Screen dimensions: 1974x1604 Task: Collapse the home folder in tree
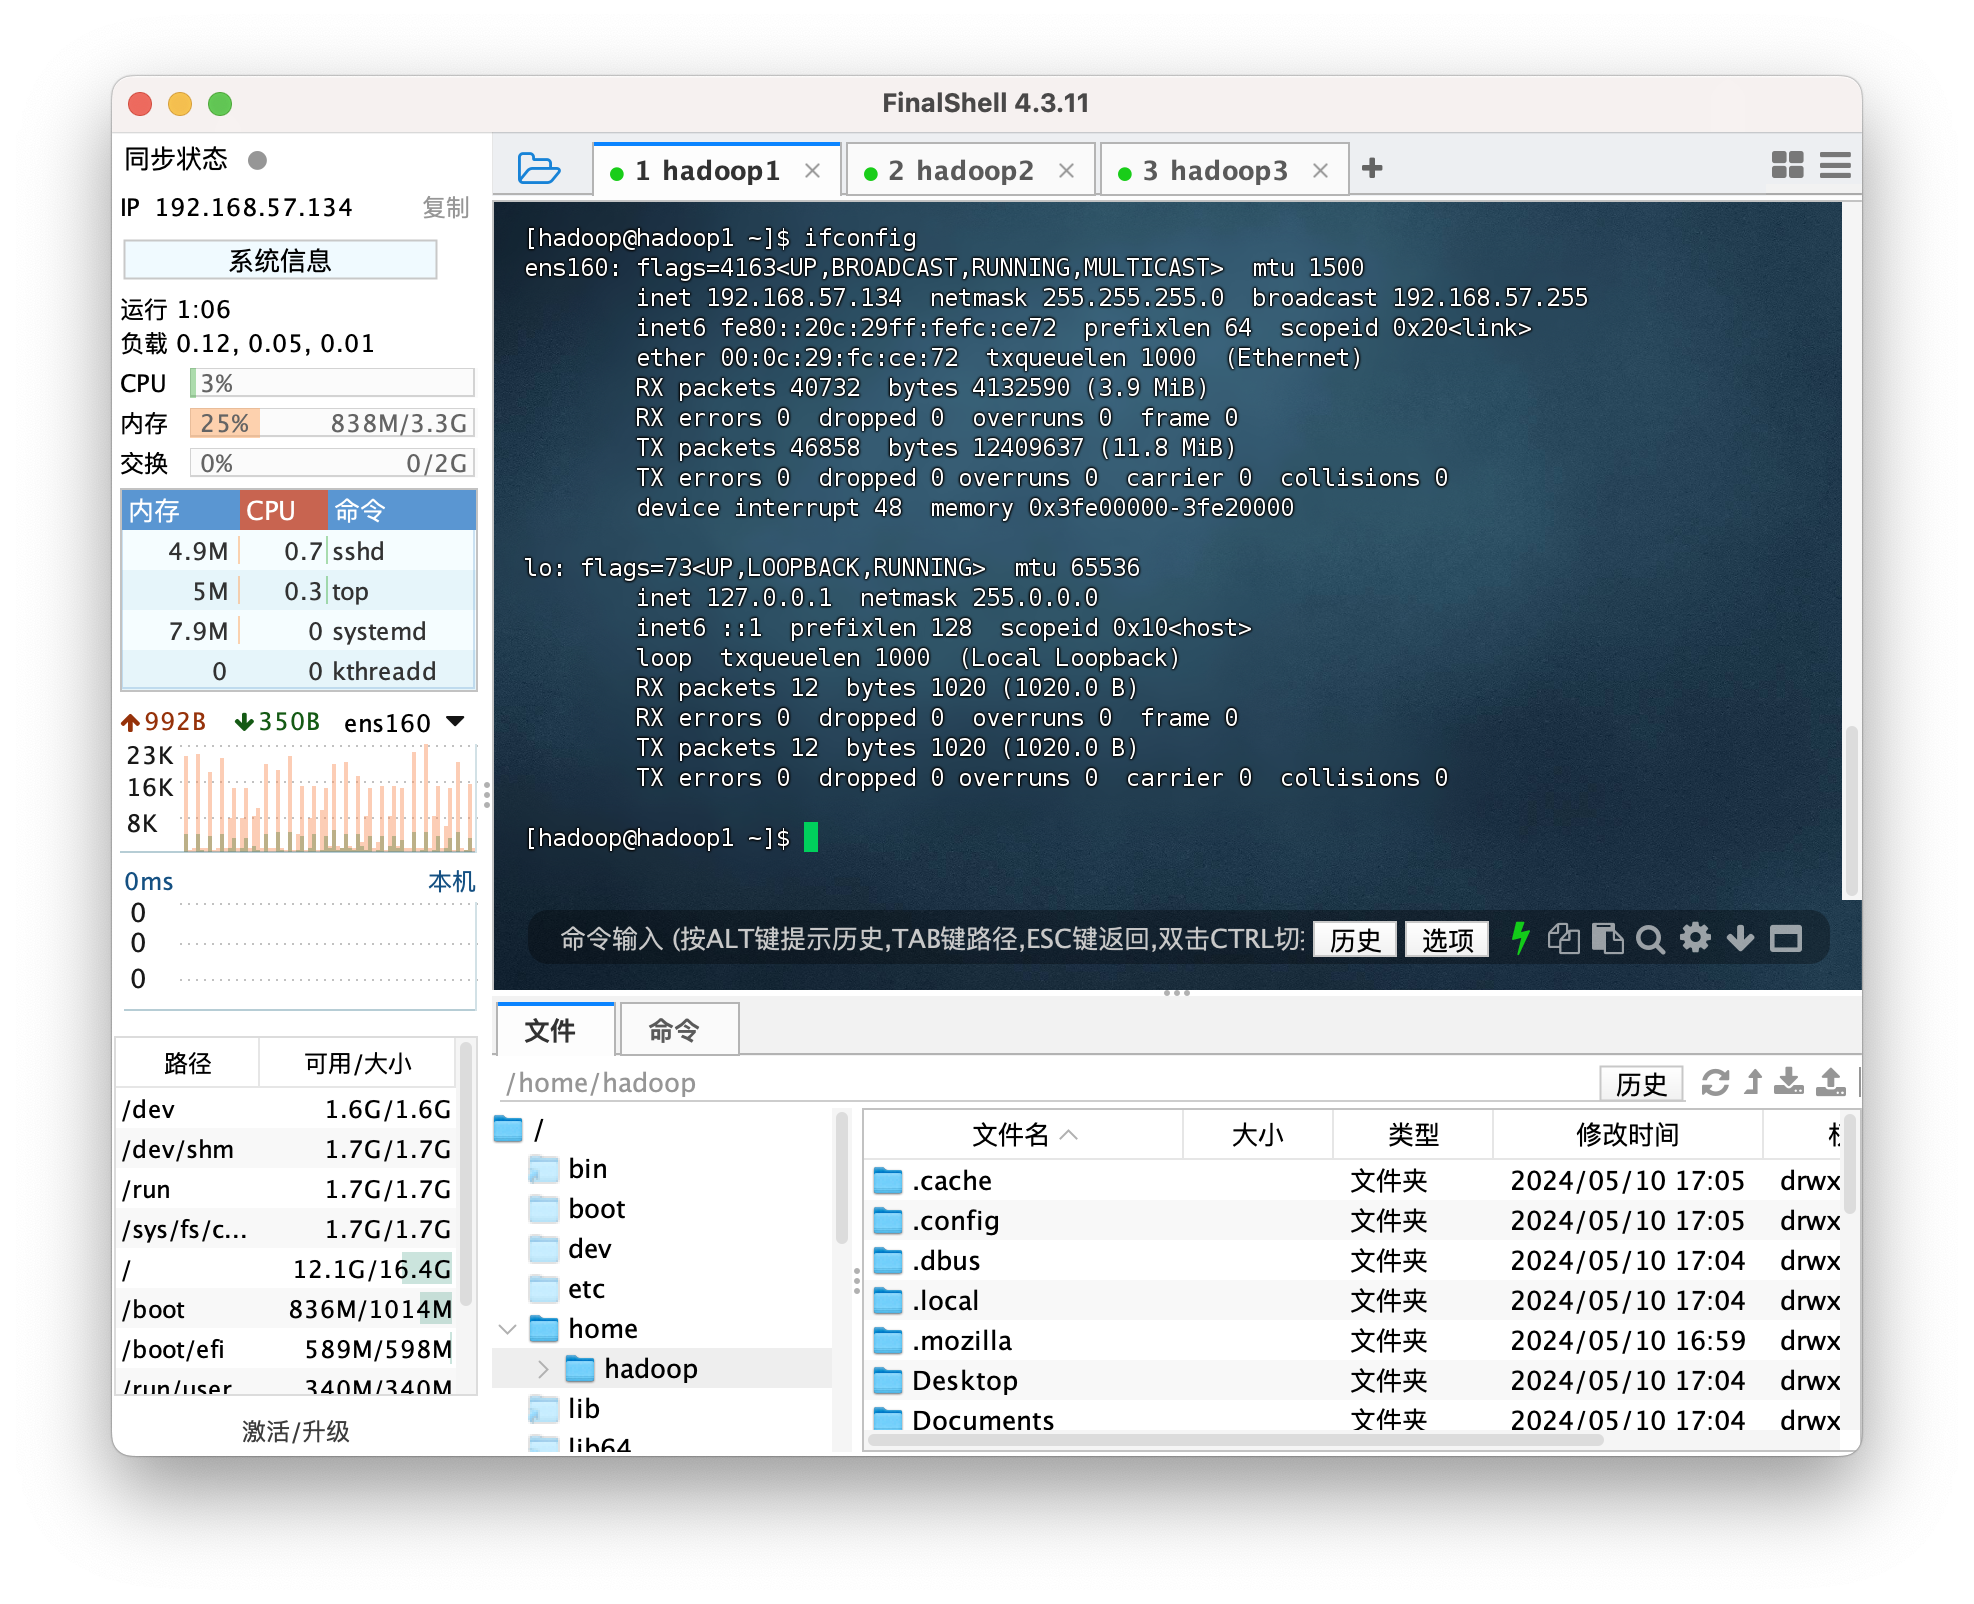pyautogui.click(x=508, y=1329)
